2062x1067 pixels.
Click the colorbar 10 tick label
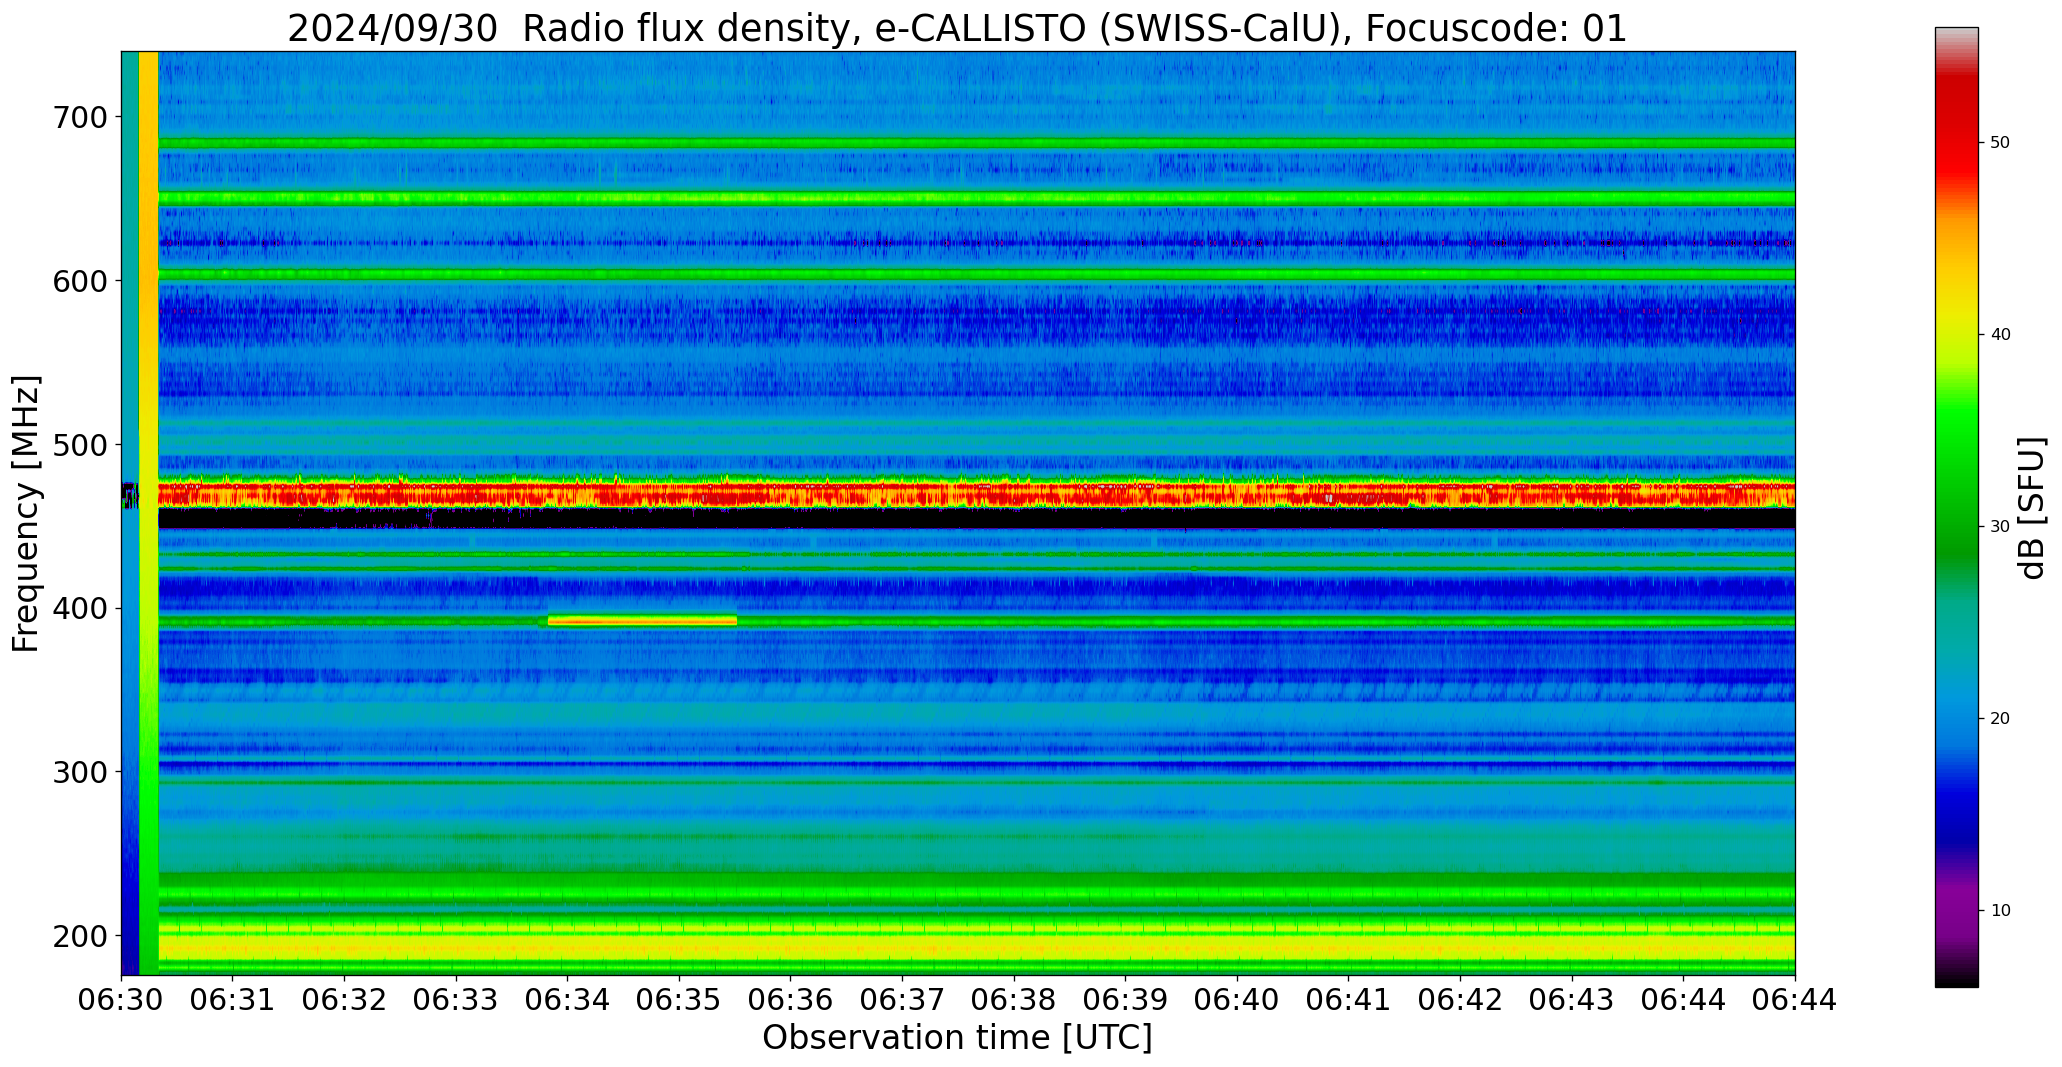click(2000, 911)
